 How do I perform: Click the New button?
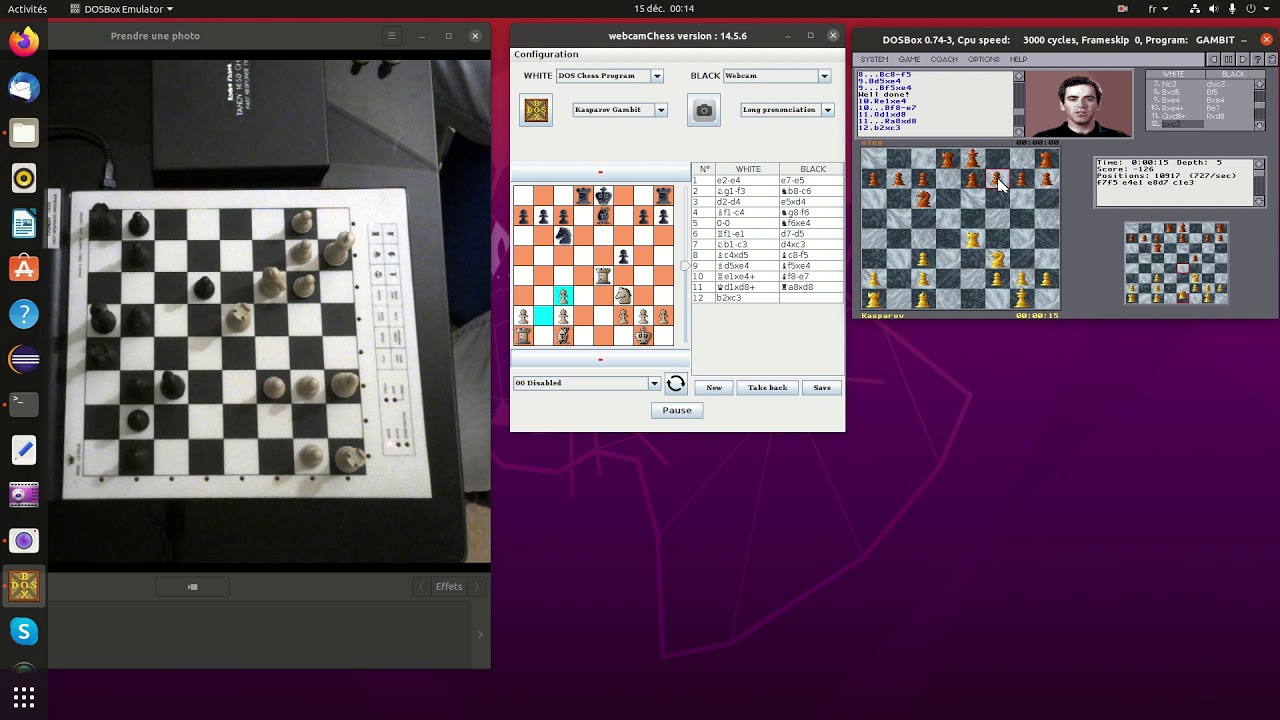(714, 387)
